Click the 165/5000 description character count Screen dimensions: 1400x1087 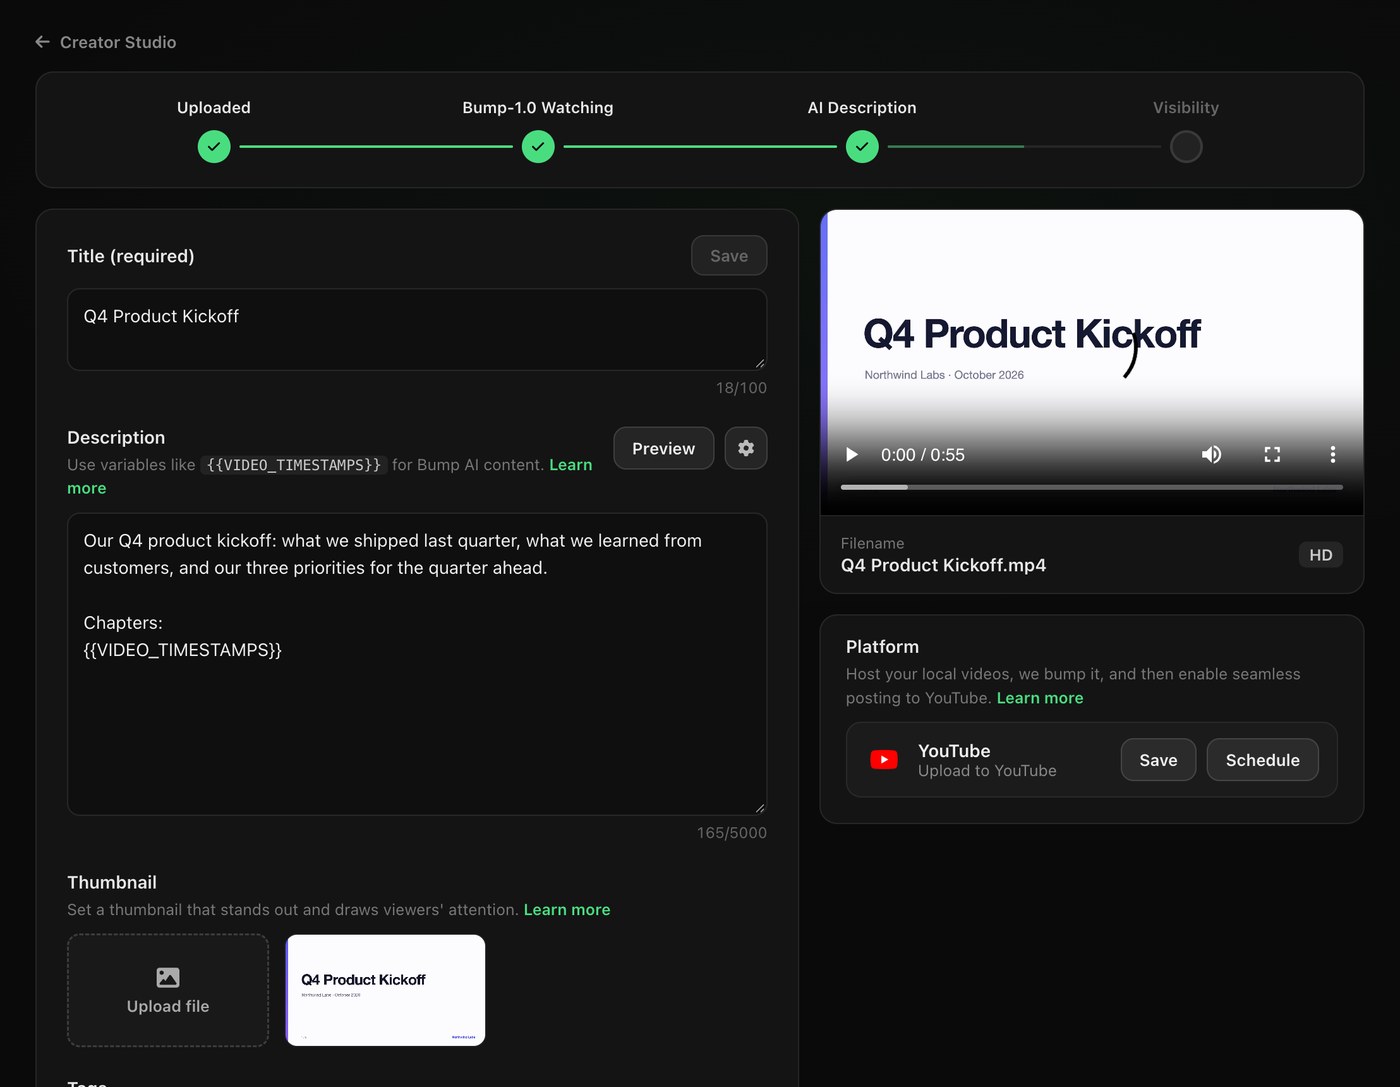coord(732,833)
